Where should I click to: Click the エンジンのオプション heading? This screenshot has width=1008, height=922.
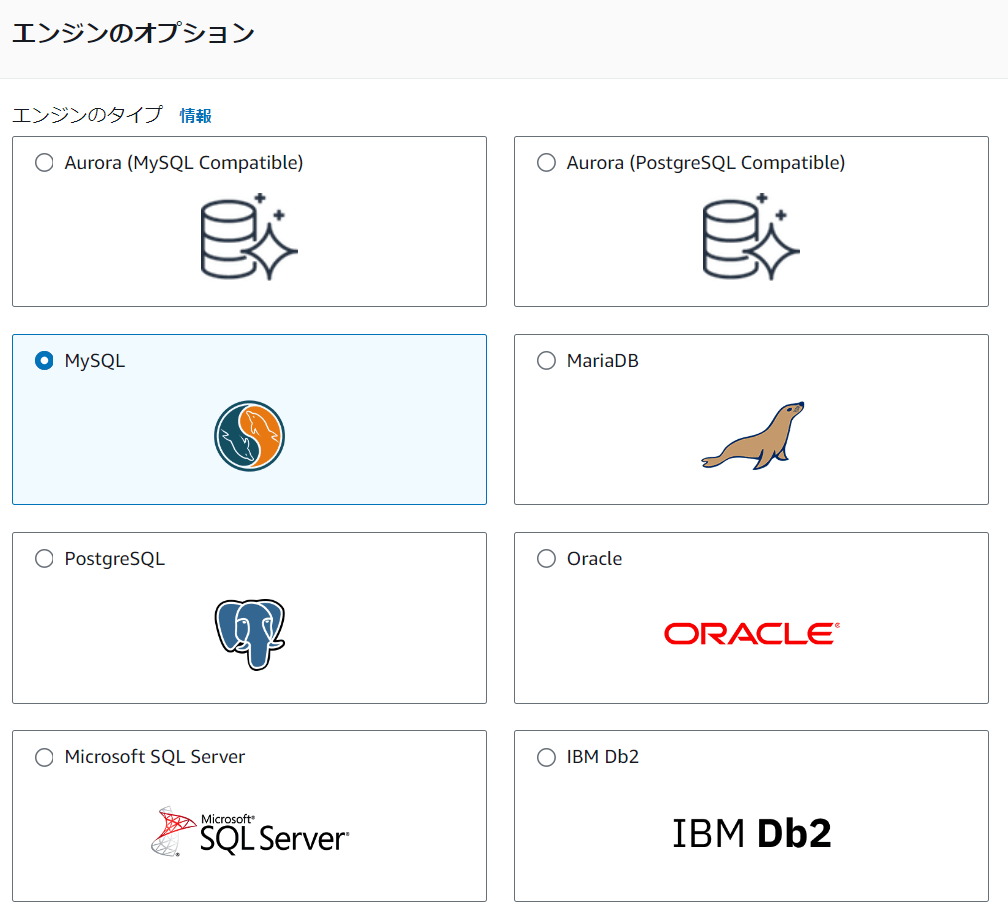134,33
